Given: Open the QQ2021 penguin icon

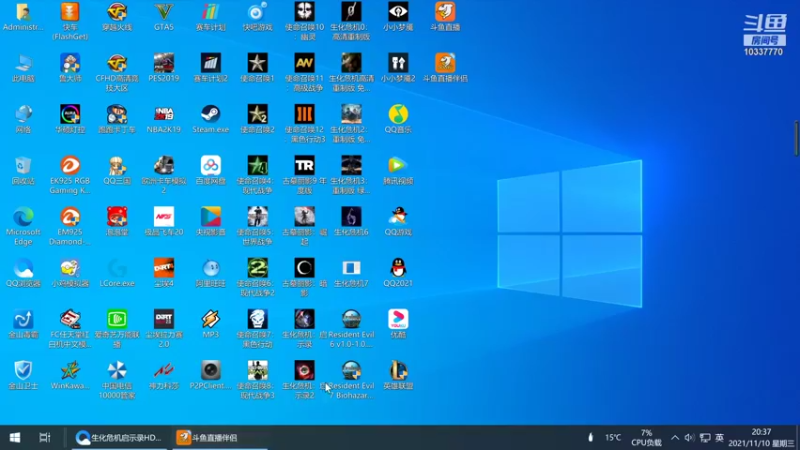Looking at the screenshot, I should point(398,272).
